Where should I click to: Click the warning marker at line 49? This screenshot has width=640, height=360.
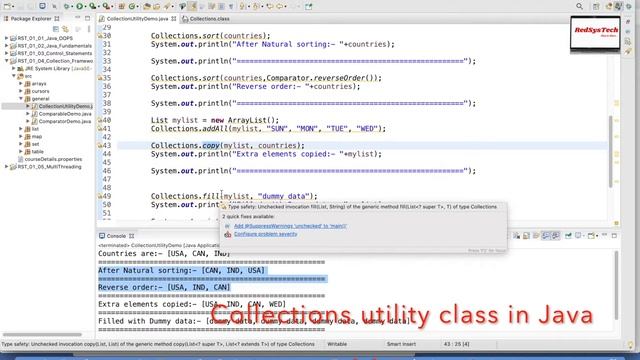pos(100,196)
